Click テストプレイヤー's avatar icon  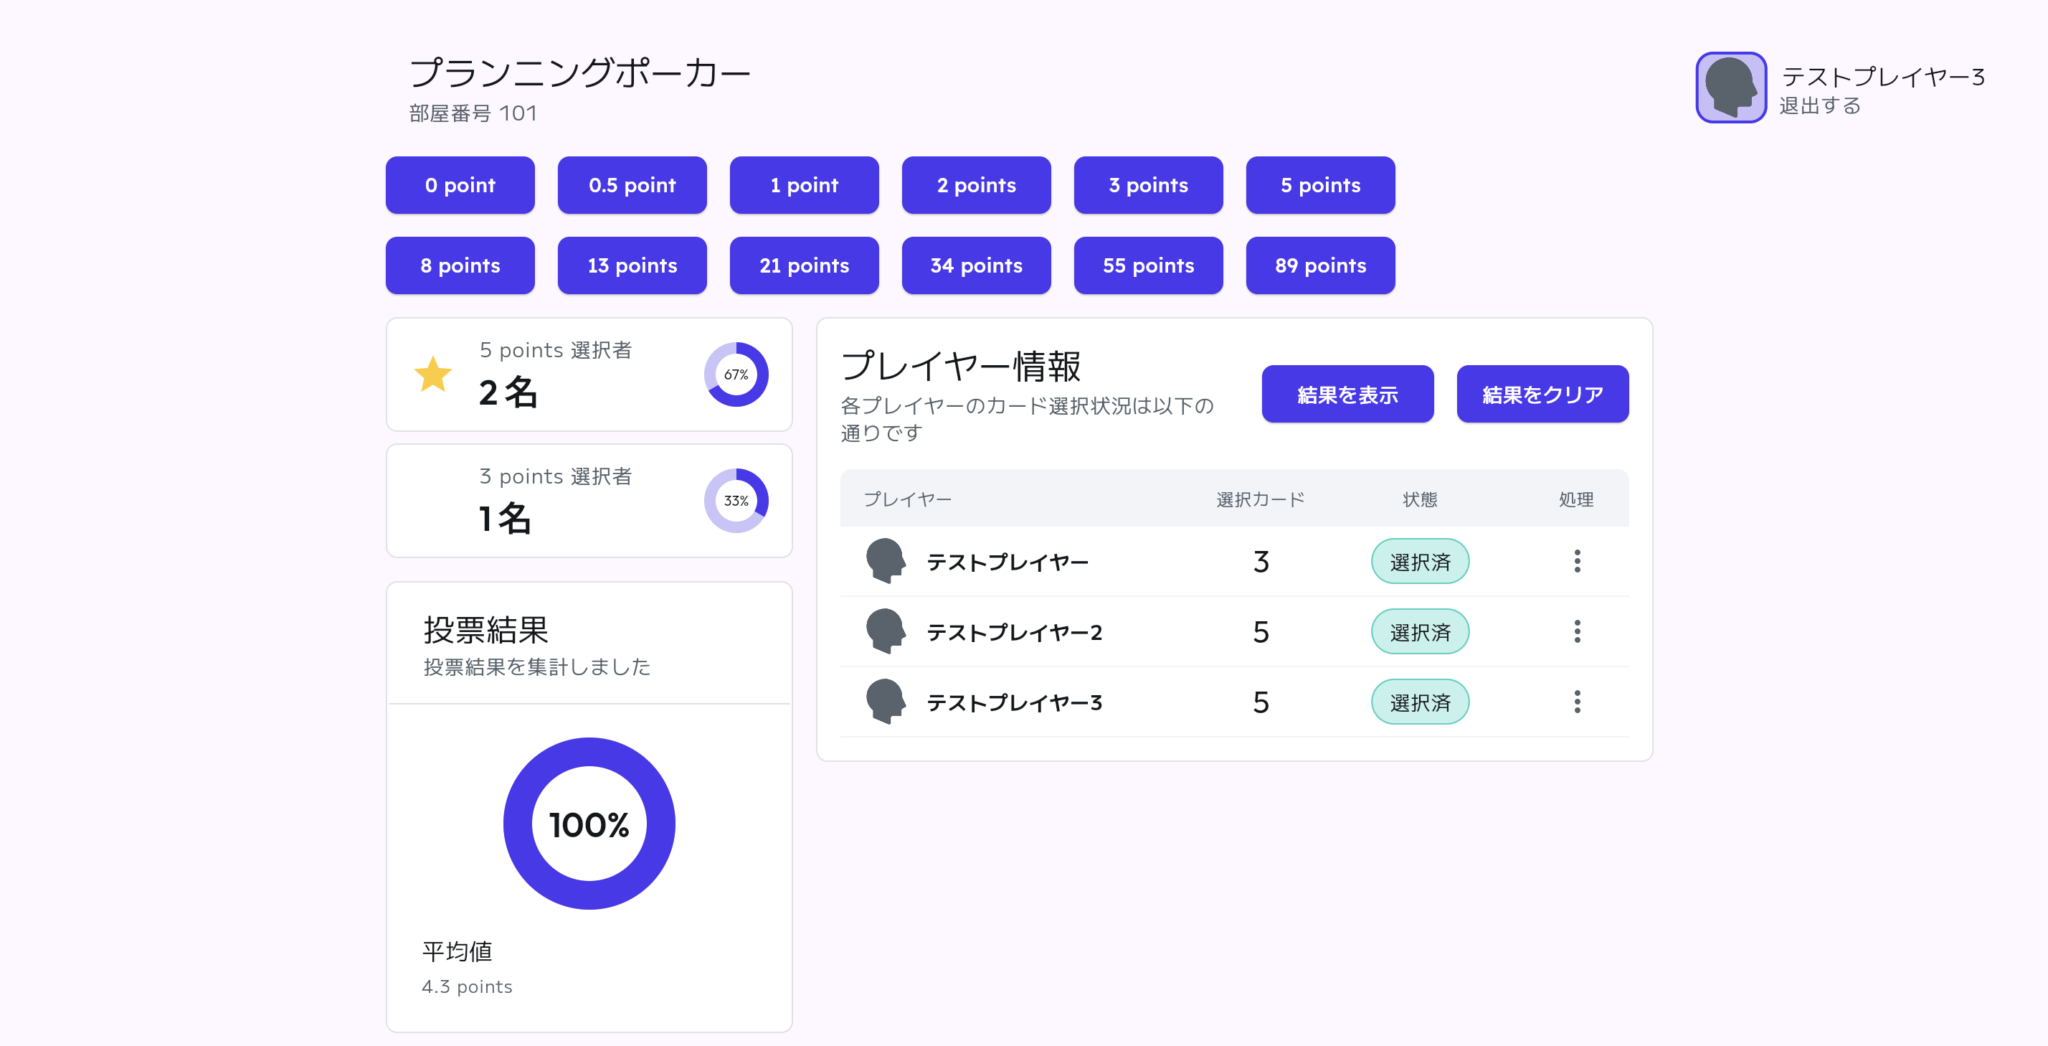[x=884, y=561]
